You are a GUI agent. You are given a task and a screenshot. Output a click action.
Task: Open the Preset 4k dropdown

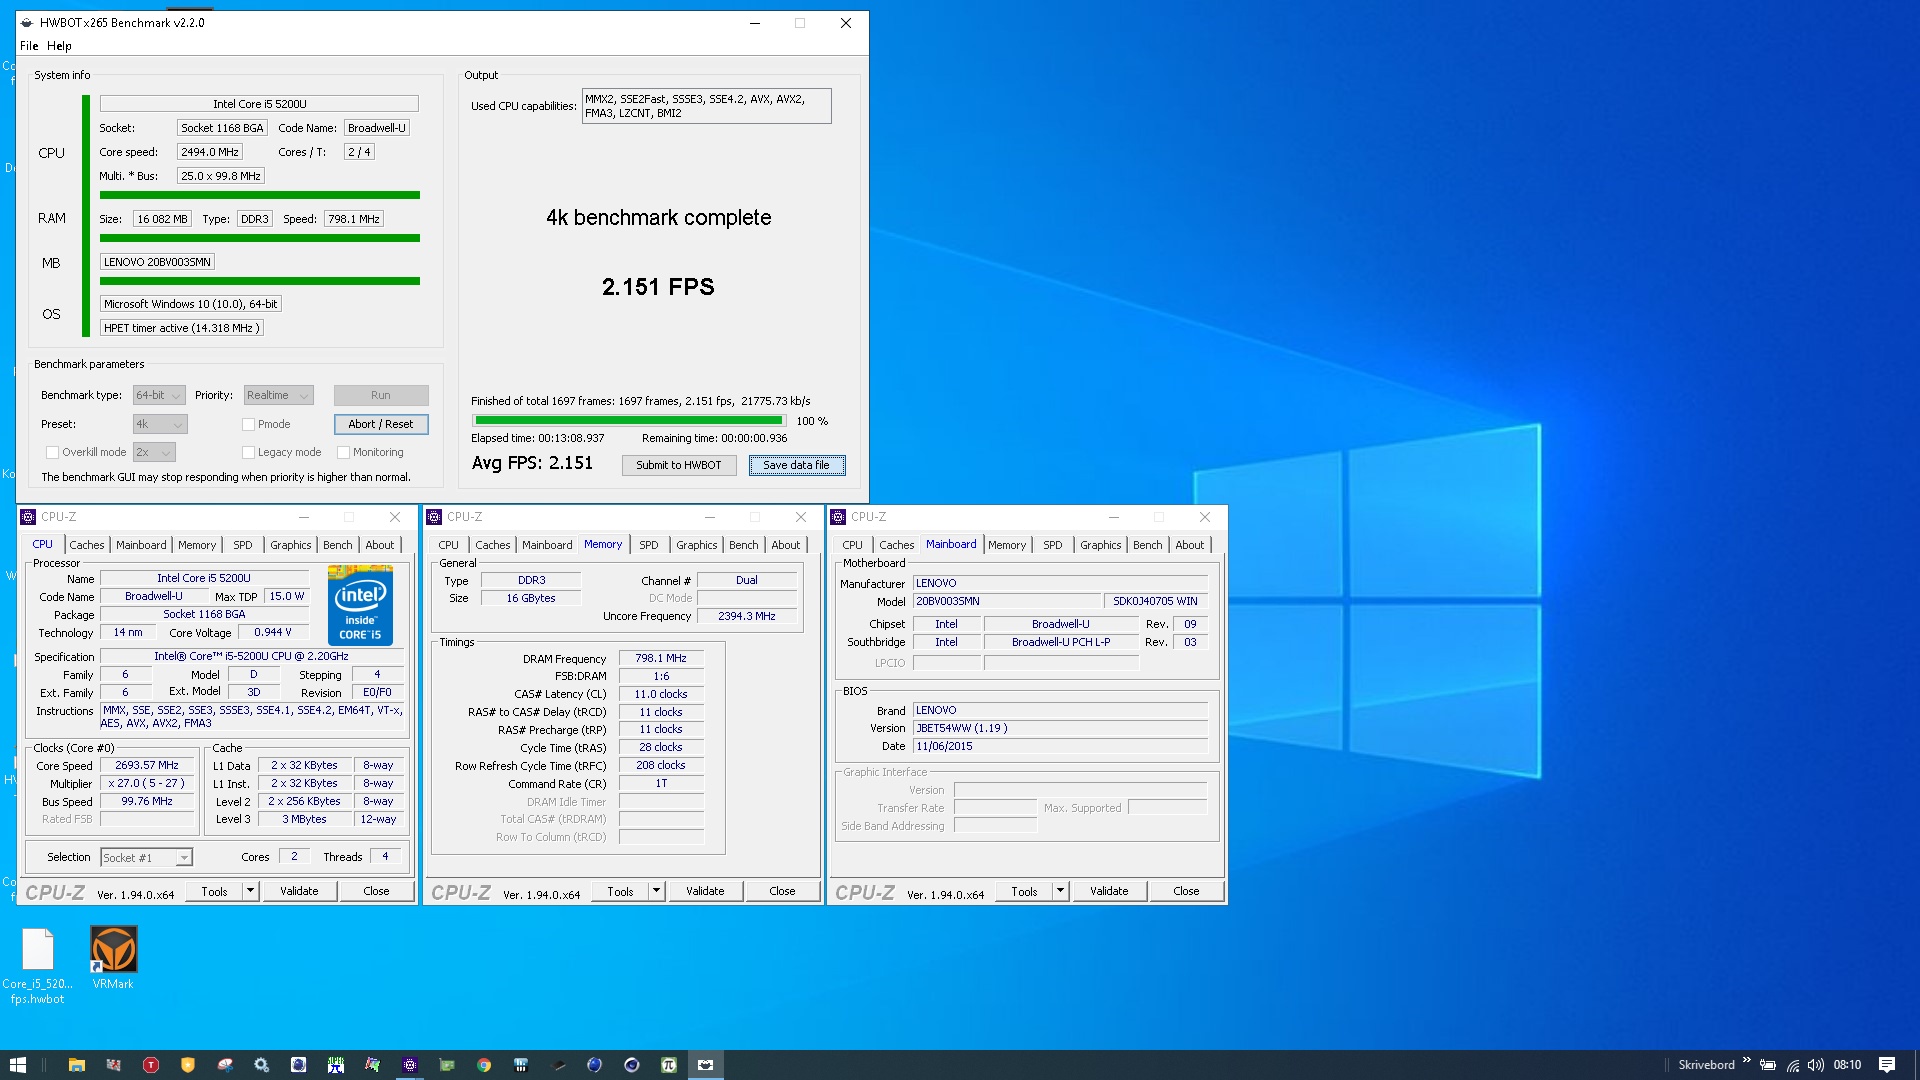160,424
